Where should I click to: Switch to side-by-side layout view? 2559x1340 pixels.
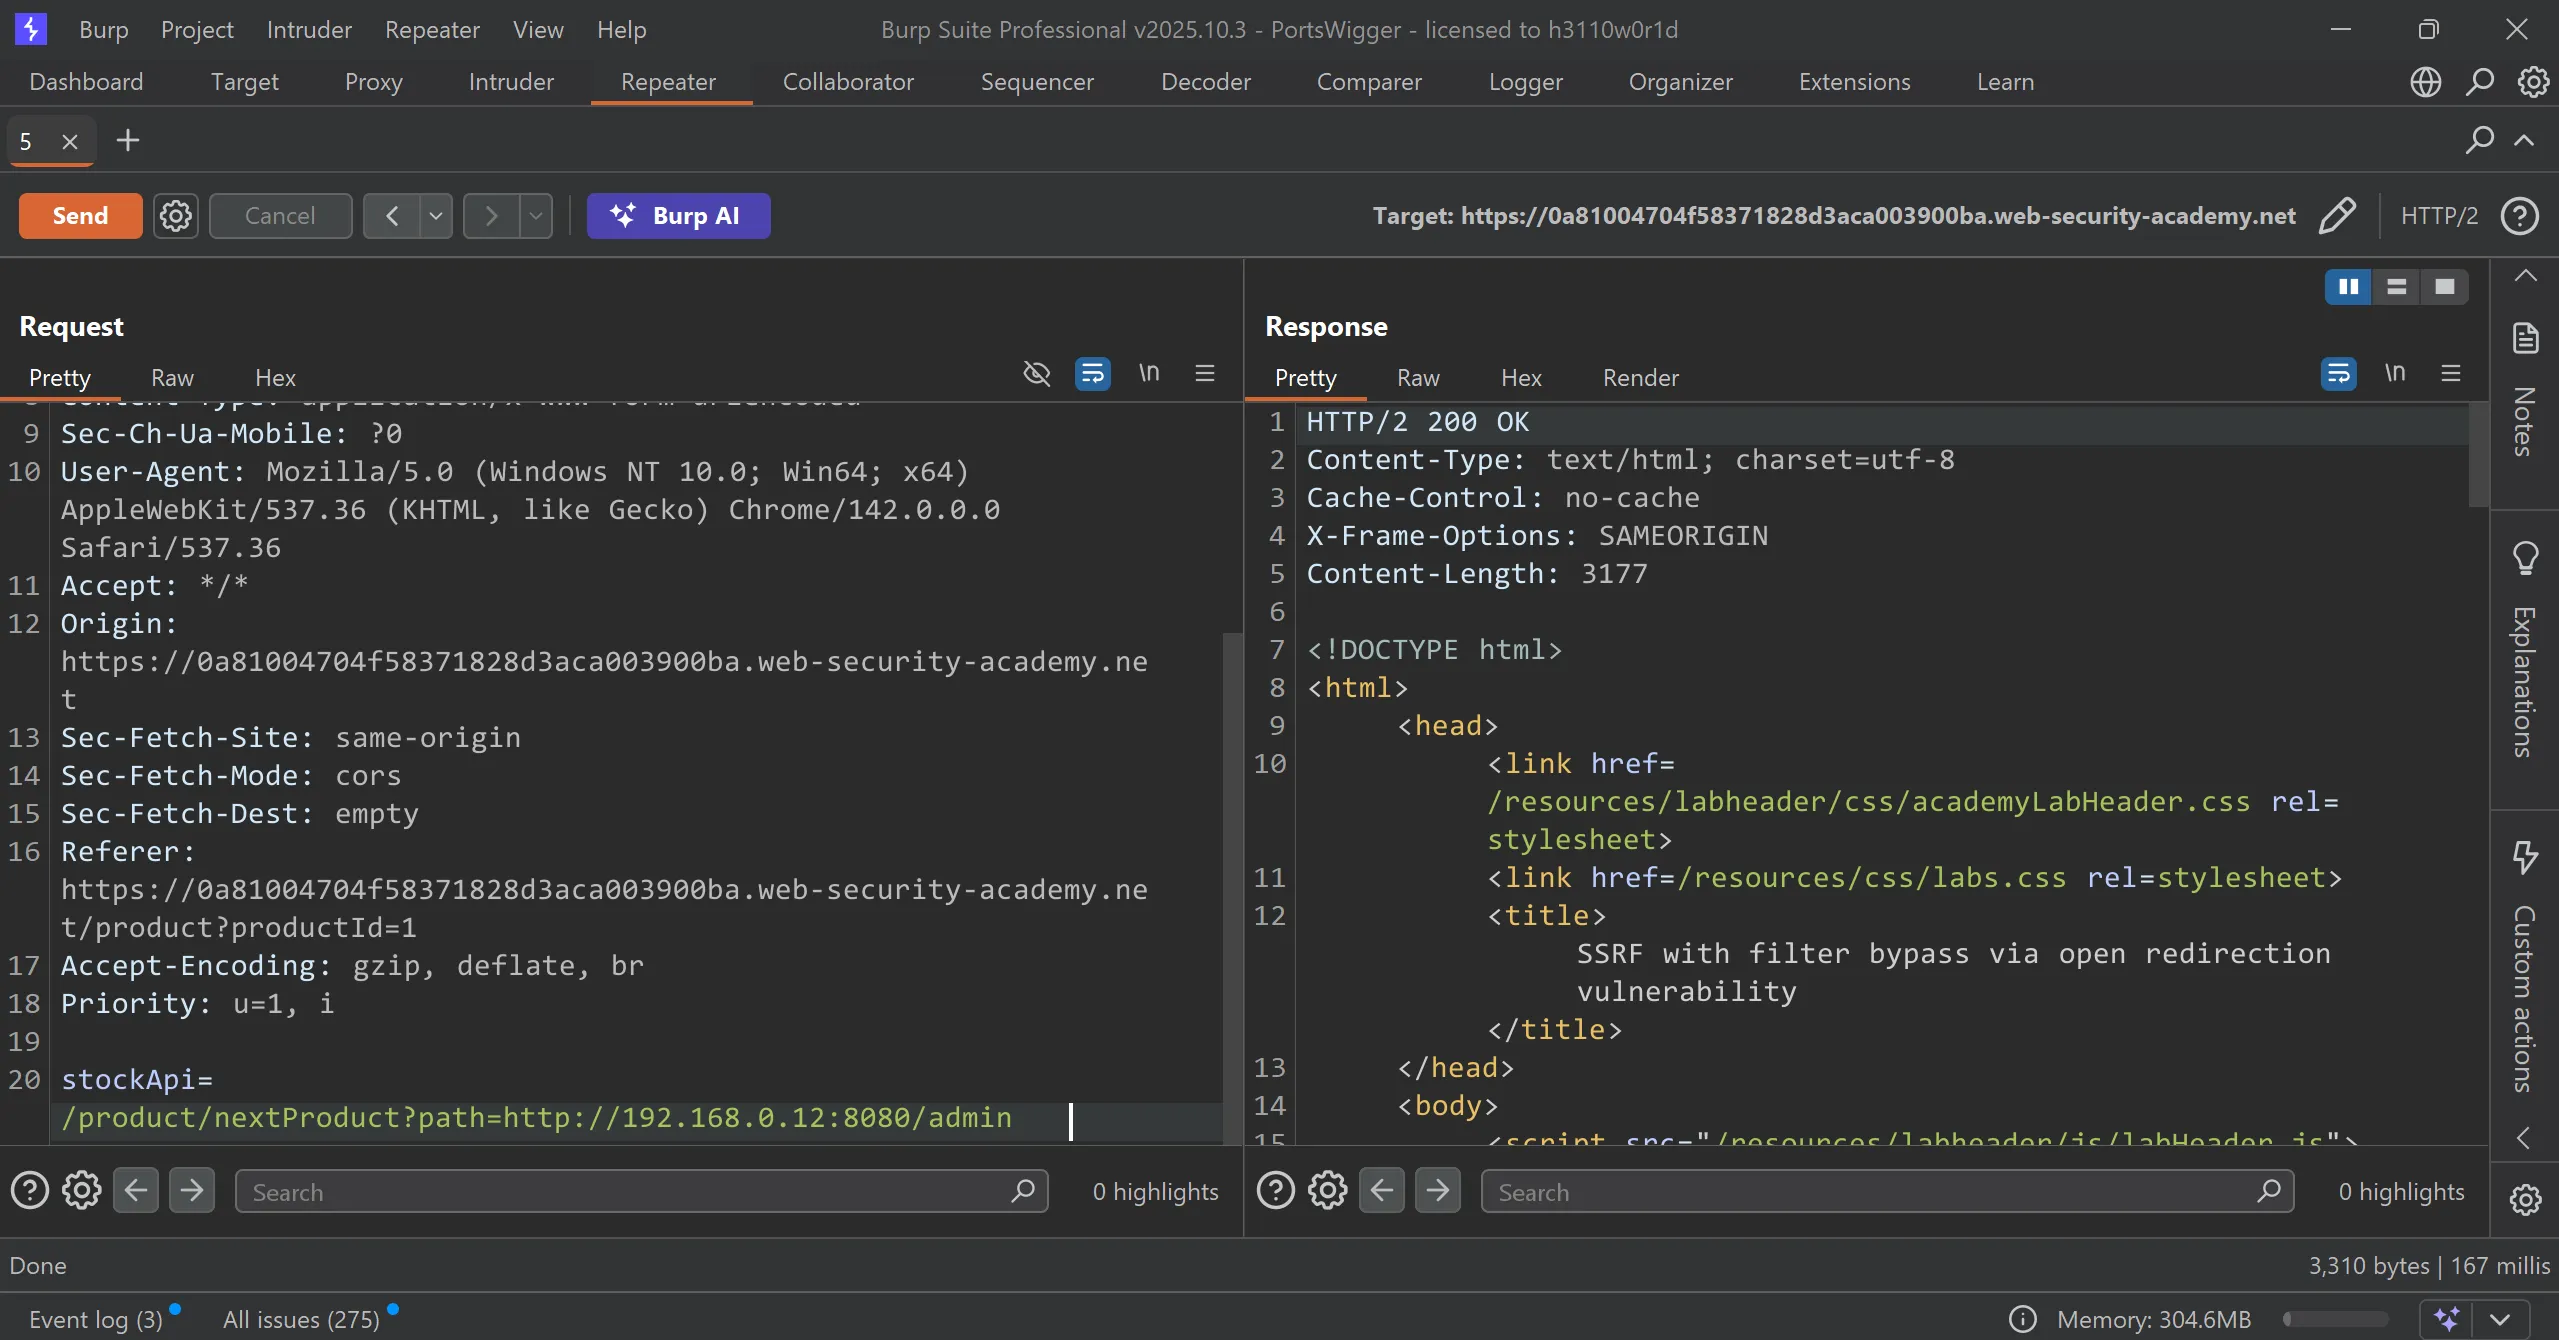[x=2348, y=287]
